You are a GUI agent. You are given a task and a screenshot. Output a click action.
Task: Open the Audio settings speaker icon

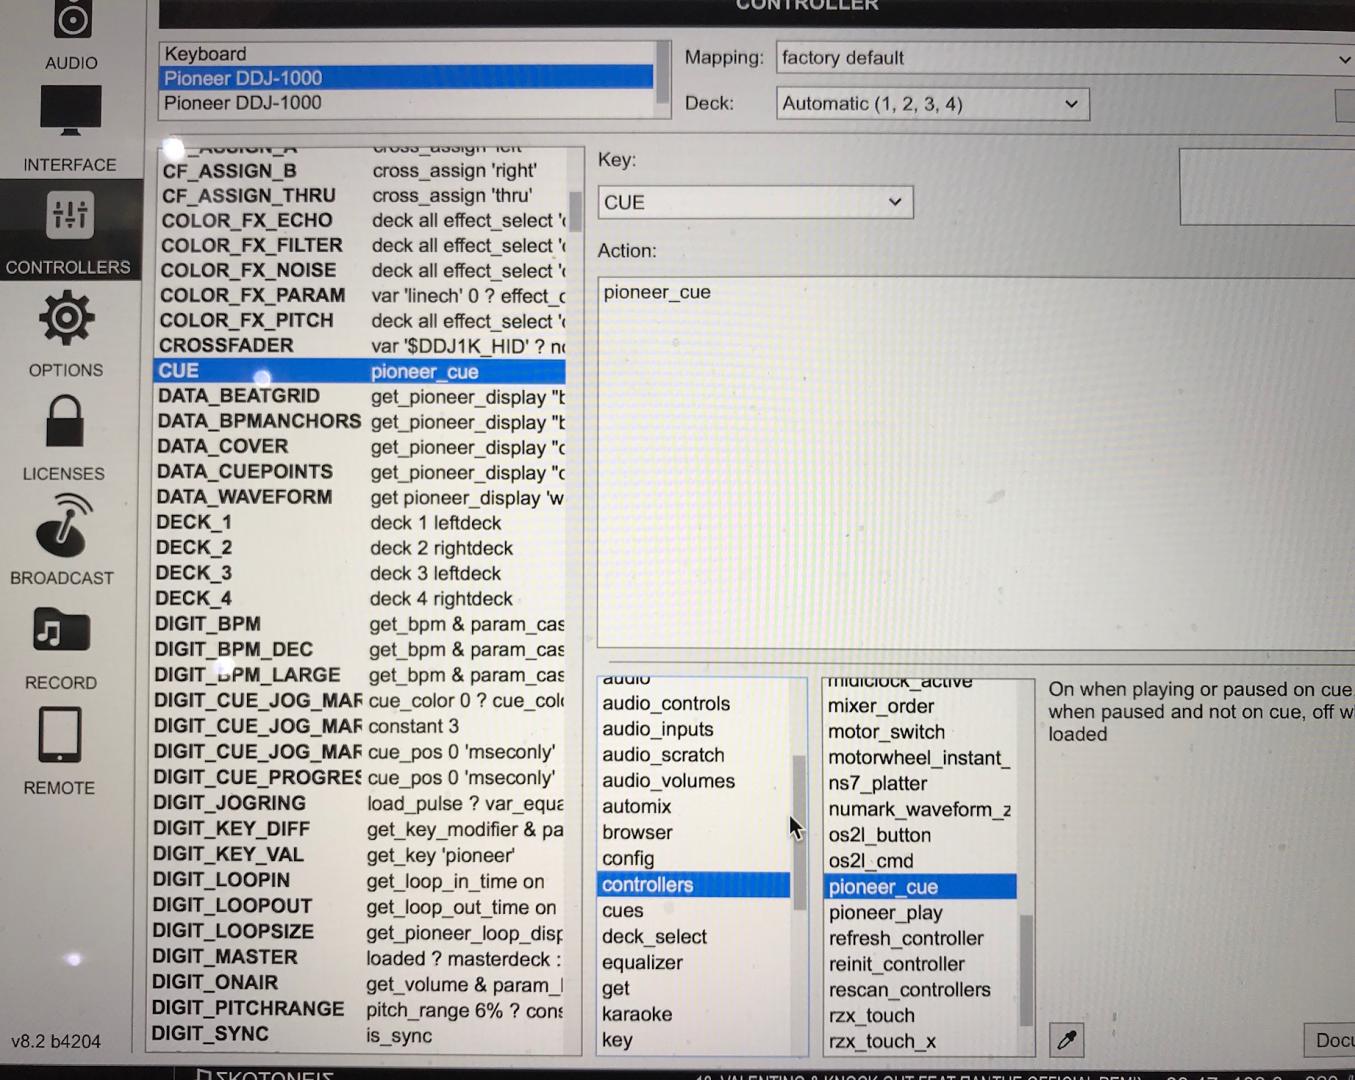point(72,20)
